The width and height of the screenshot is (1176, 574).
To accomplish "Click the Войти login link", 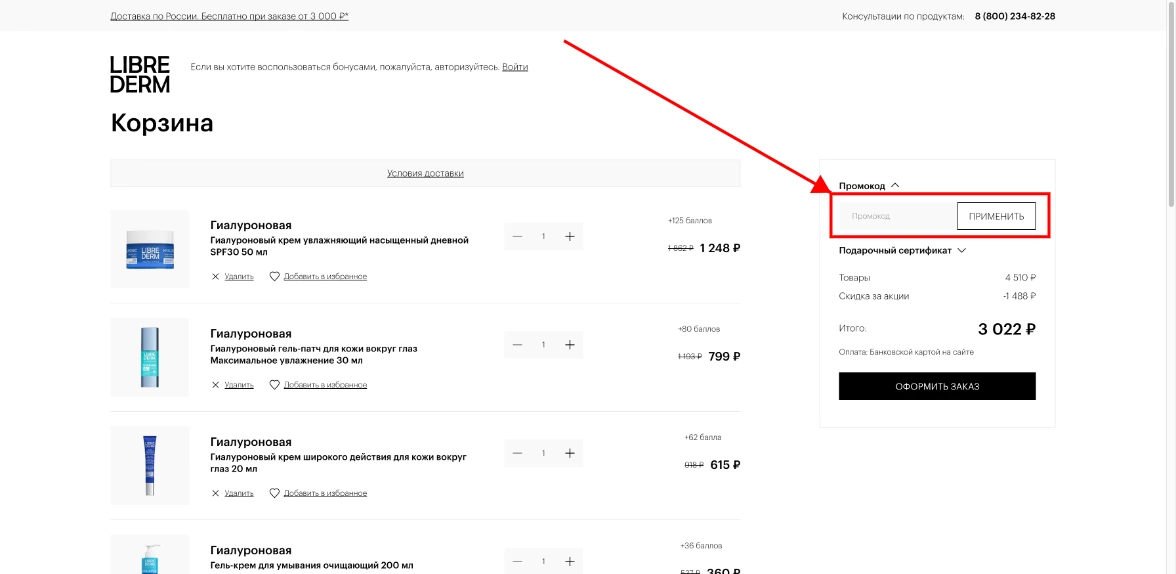I will [515, 67].
